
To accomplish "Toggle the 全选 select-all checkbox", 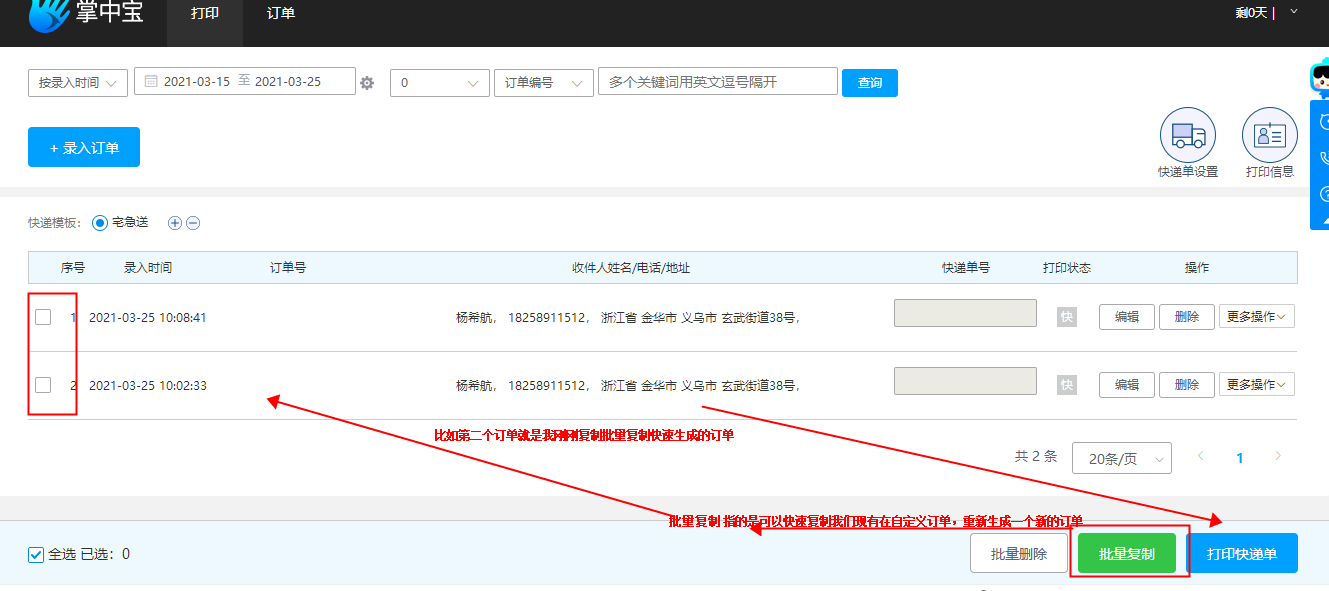I will coord(36,554).
